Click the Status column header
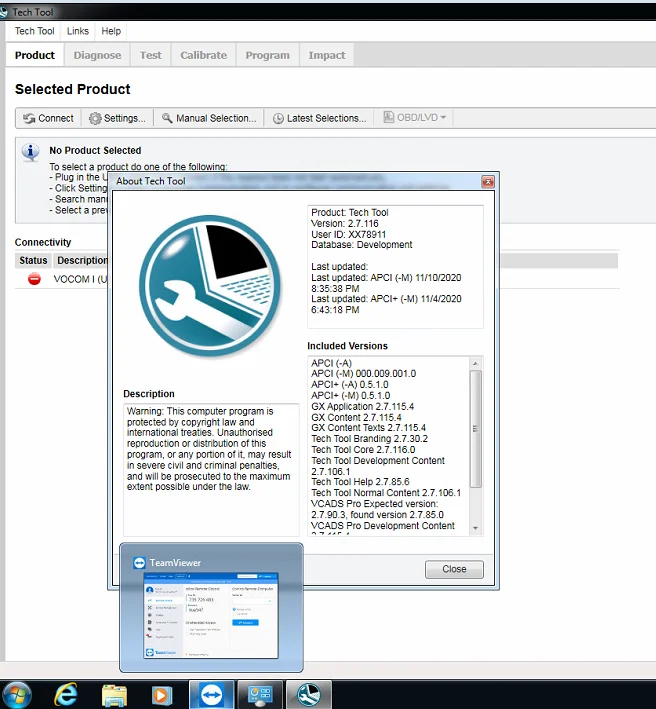656x709 pixels. [33, 260]
